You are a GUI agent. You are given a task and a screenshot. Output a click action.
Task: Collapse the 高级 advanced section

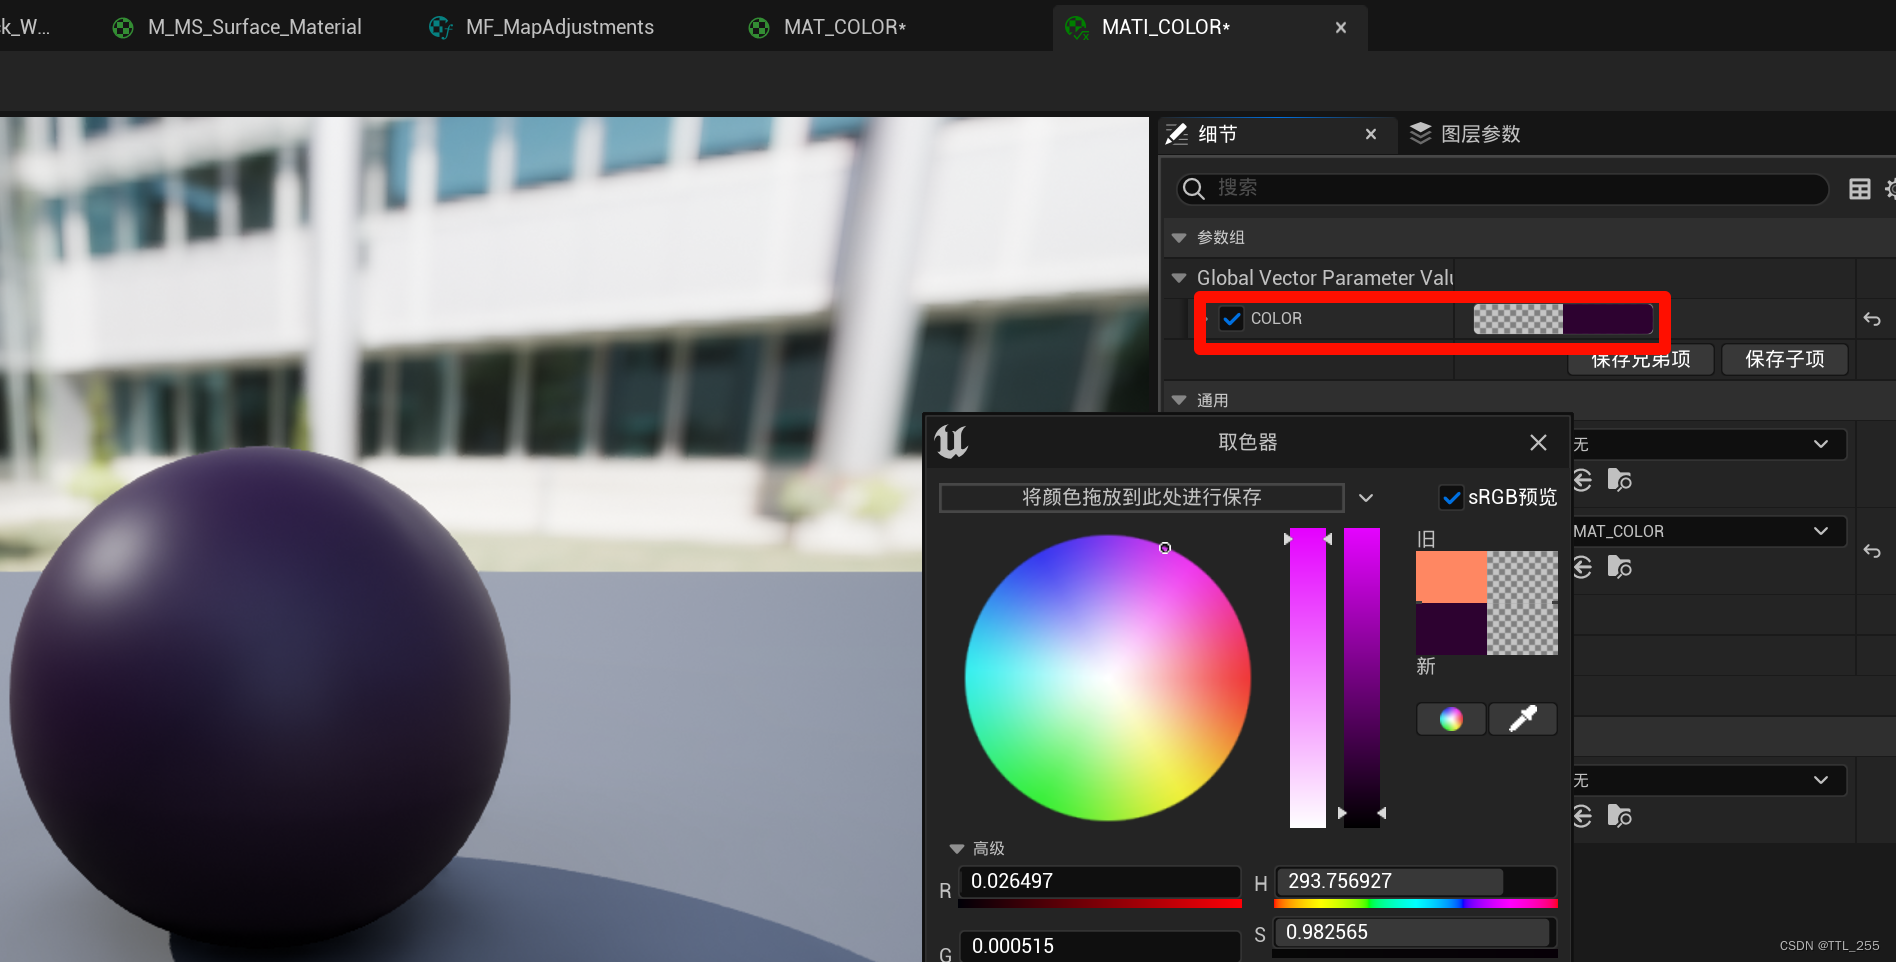click(x=956, y=849)
